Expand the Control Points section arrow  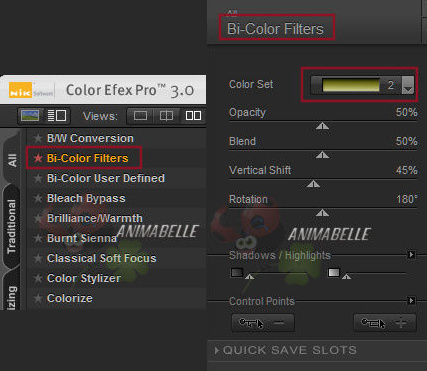tap(411, 301)
